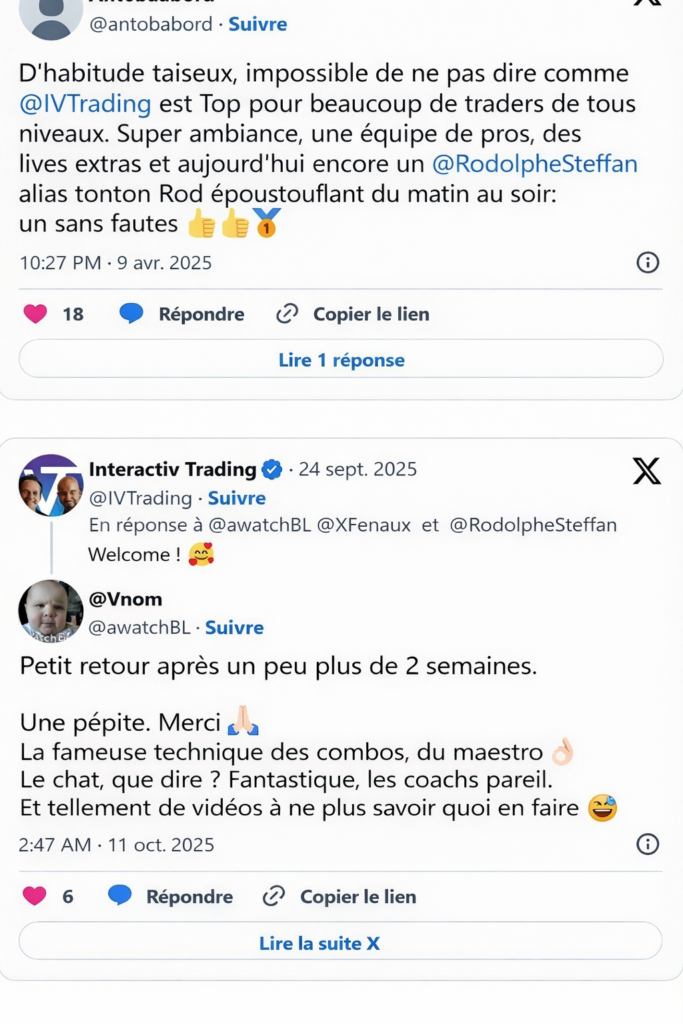Screen dimensions: 683x1024
Task: Click the reply bubble icon under the awatchBL tweet
Action: click(120, 896)
